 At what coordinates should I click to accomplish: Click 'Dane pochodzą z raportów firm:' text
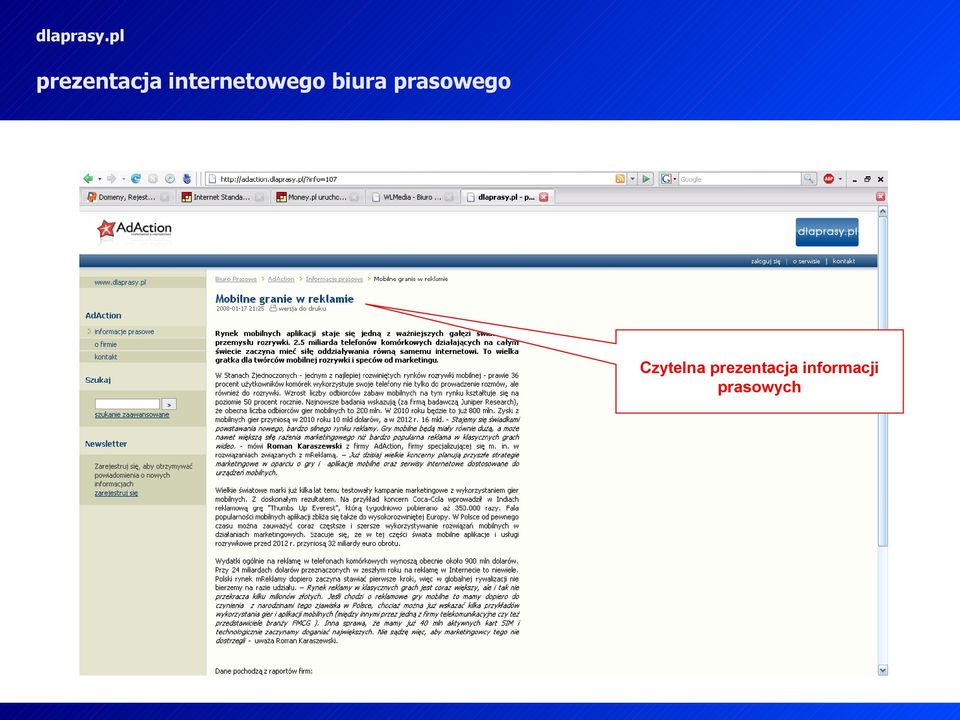pos(263,671)
